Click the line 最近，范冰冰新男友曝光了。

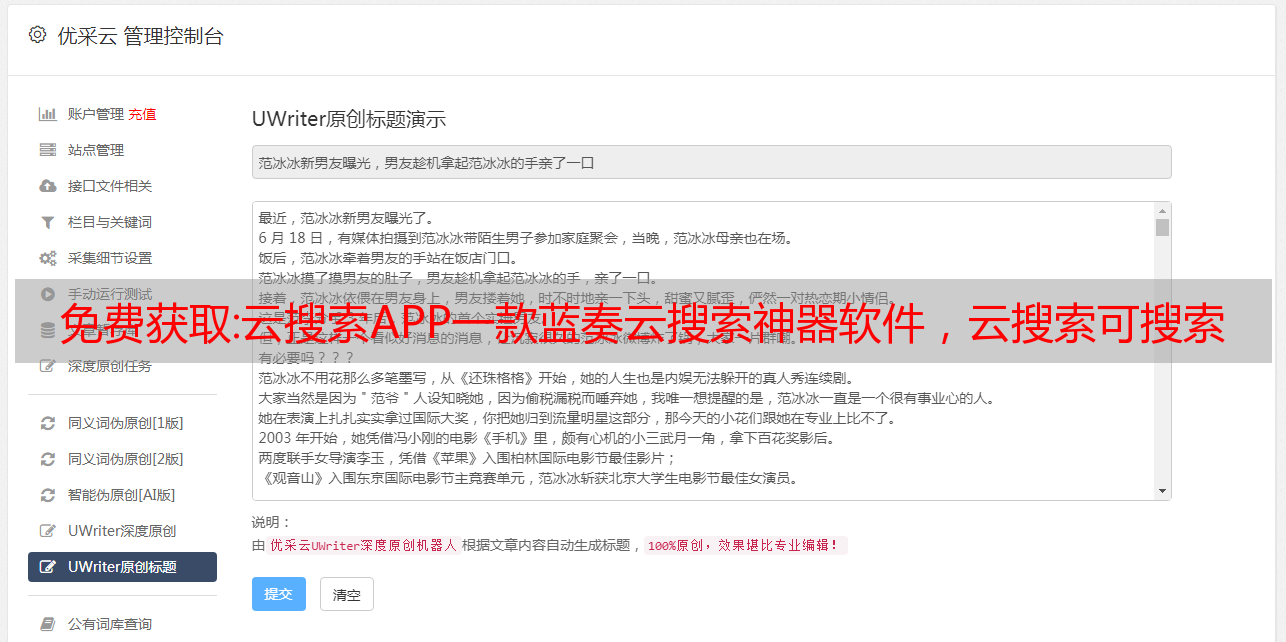pyautogui.click(x=345, y=218)
